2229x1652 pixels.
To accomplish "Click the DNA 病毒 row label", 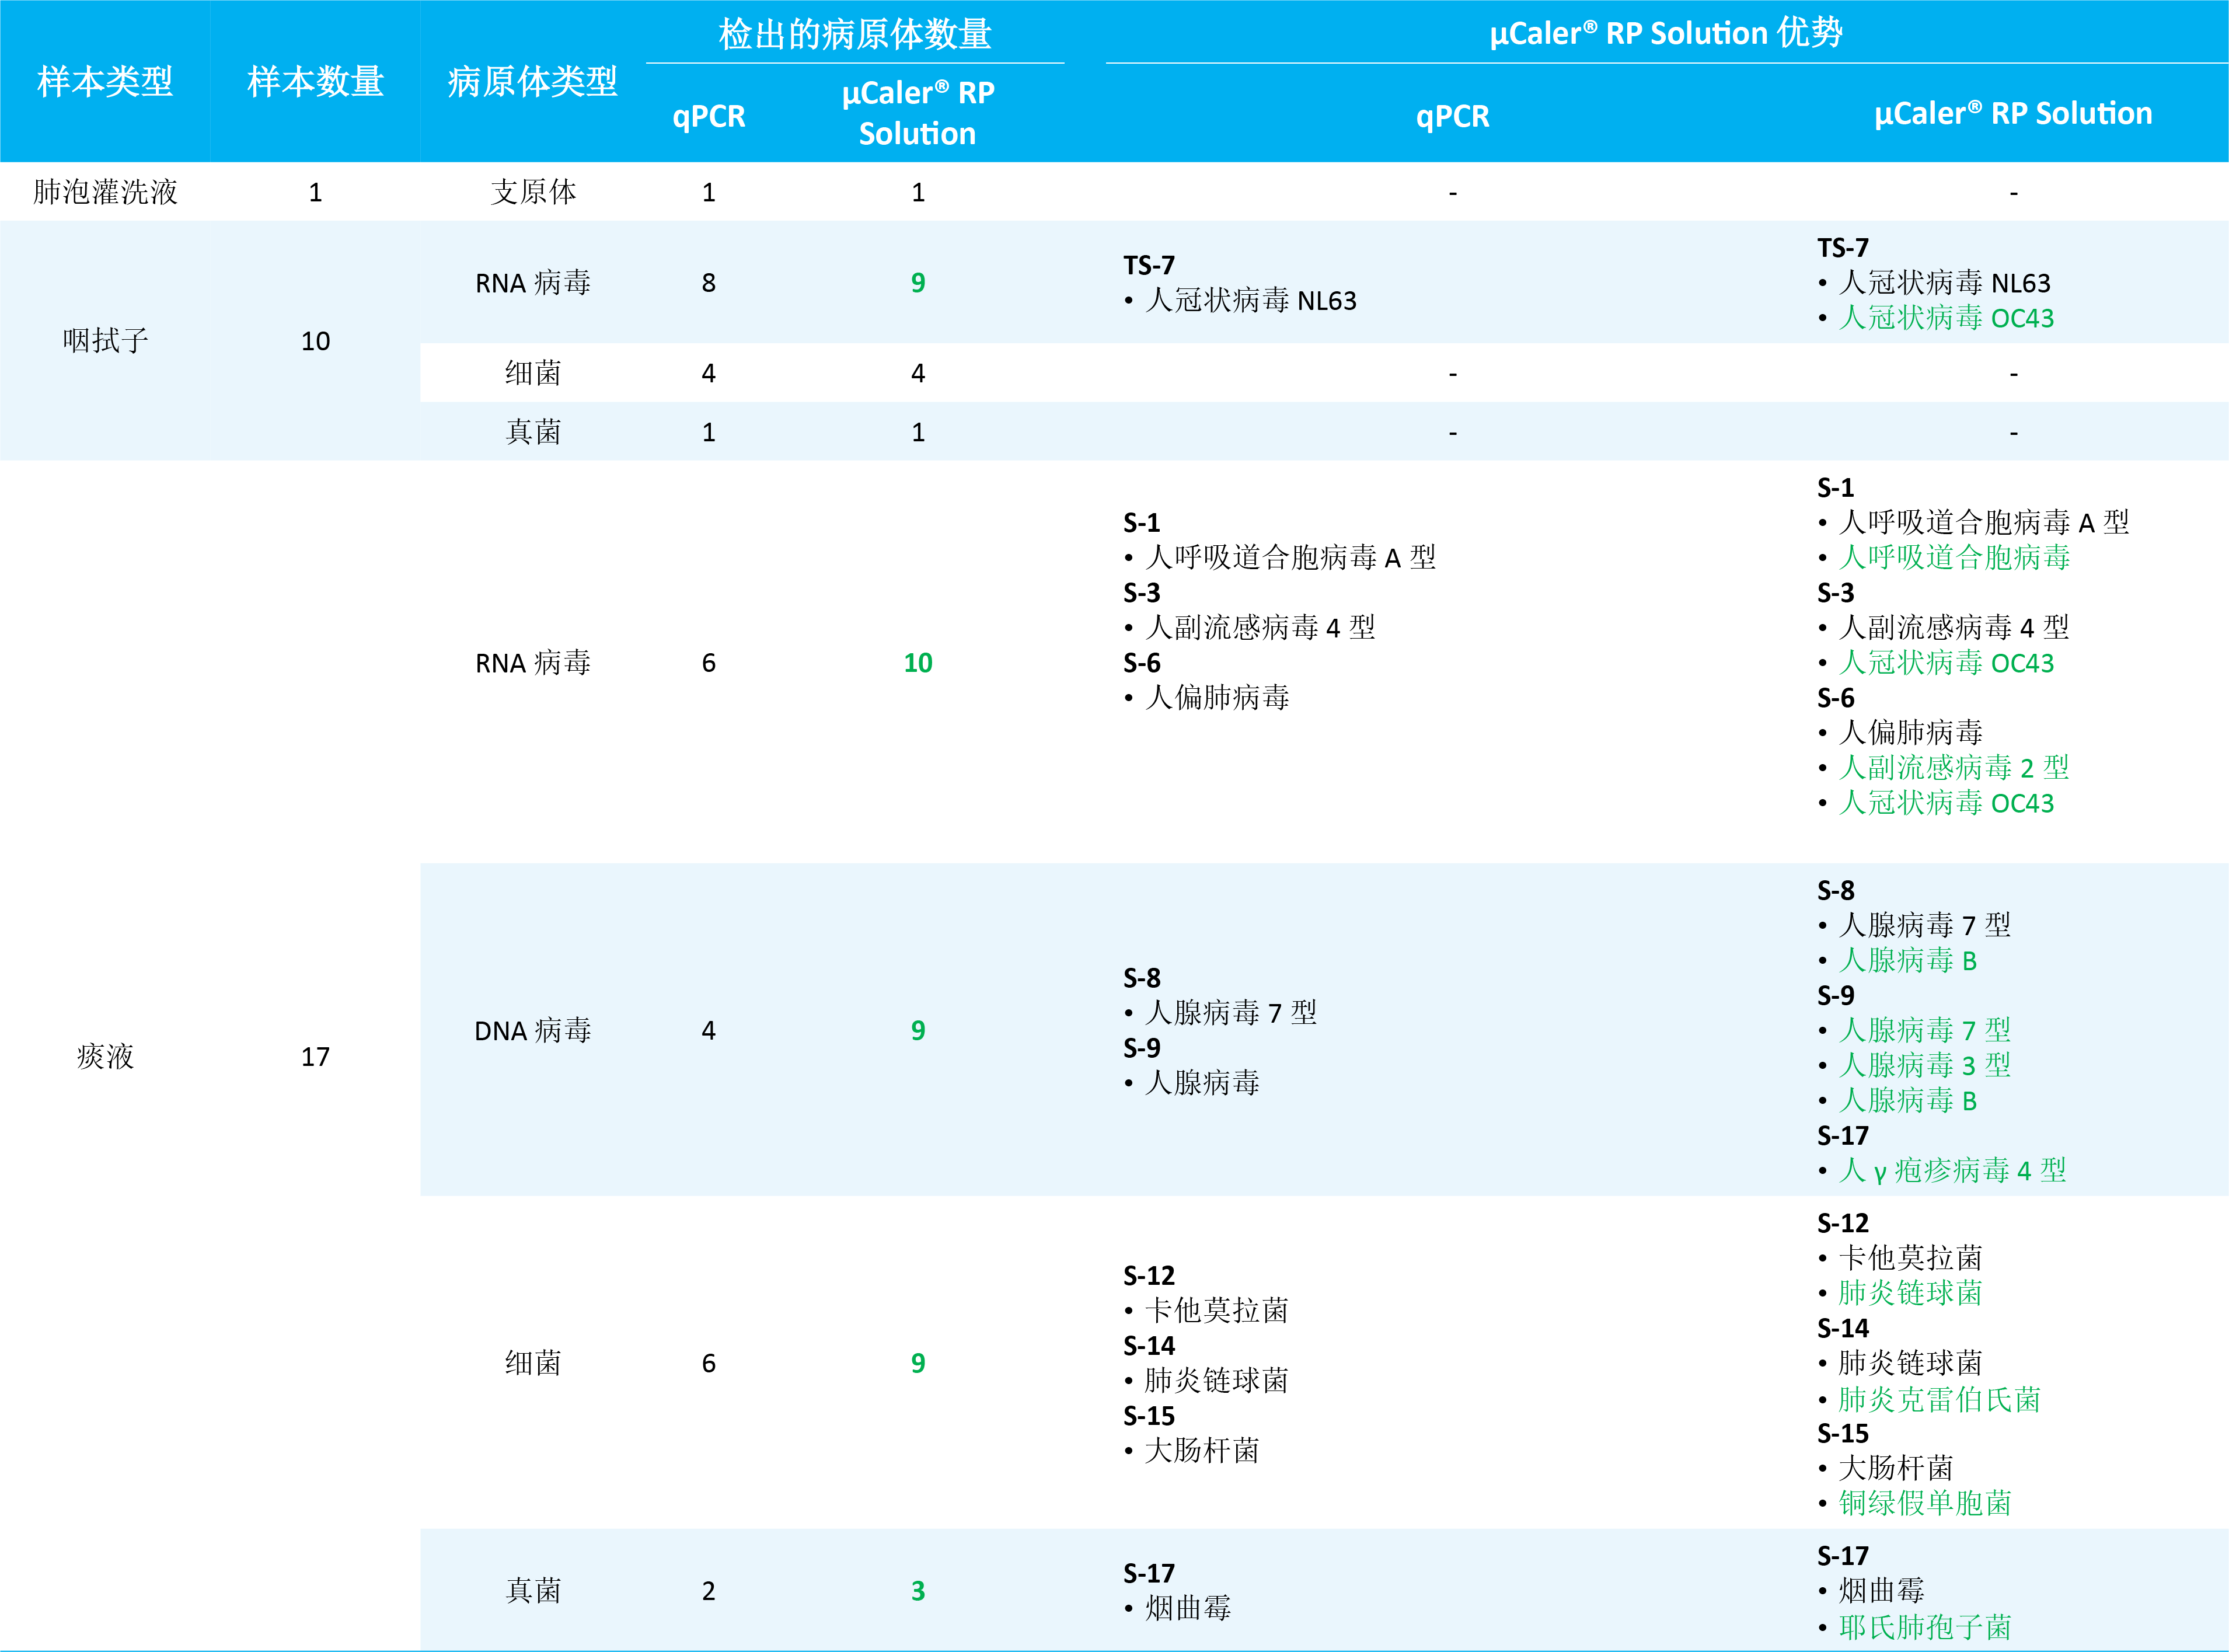I will point(533,1030).
